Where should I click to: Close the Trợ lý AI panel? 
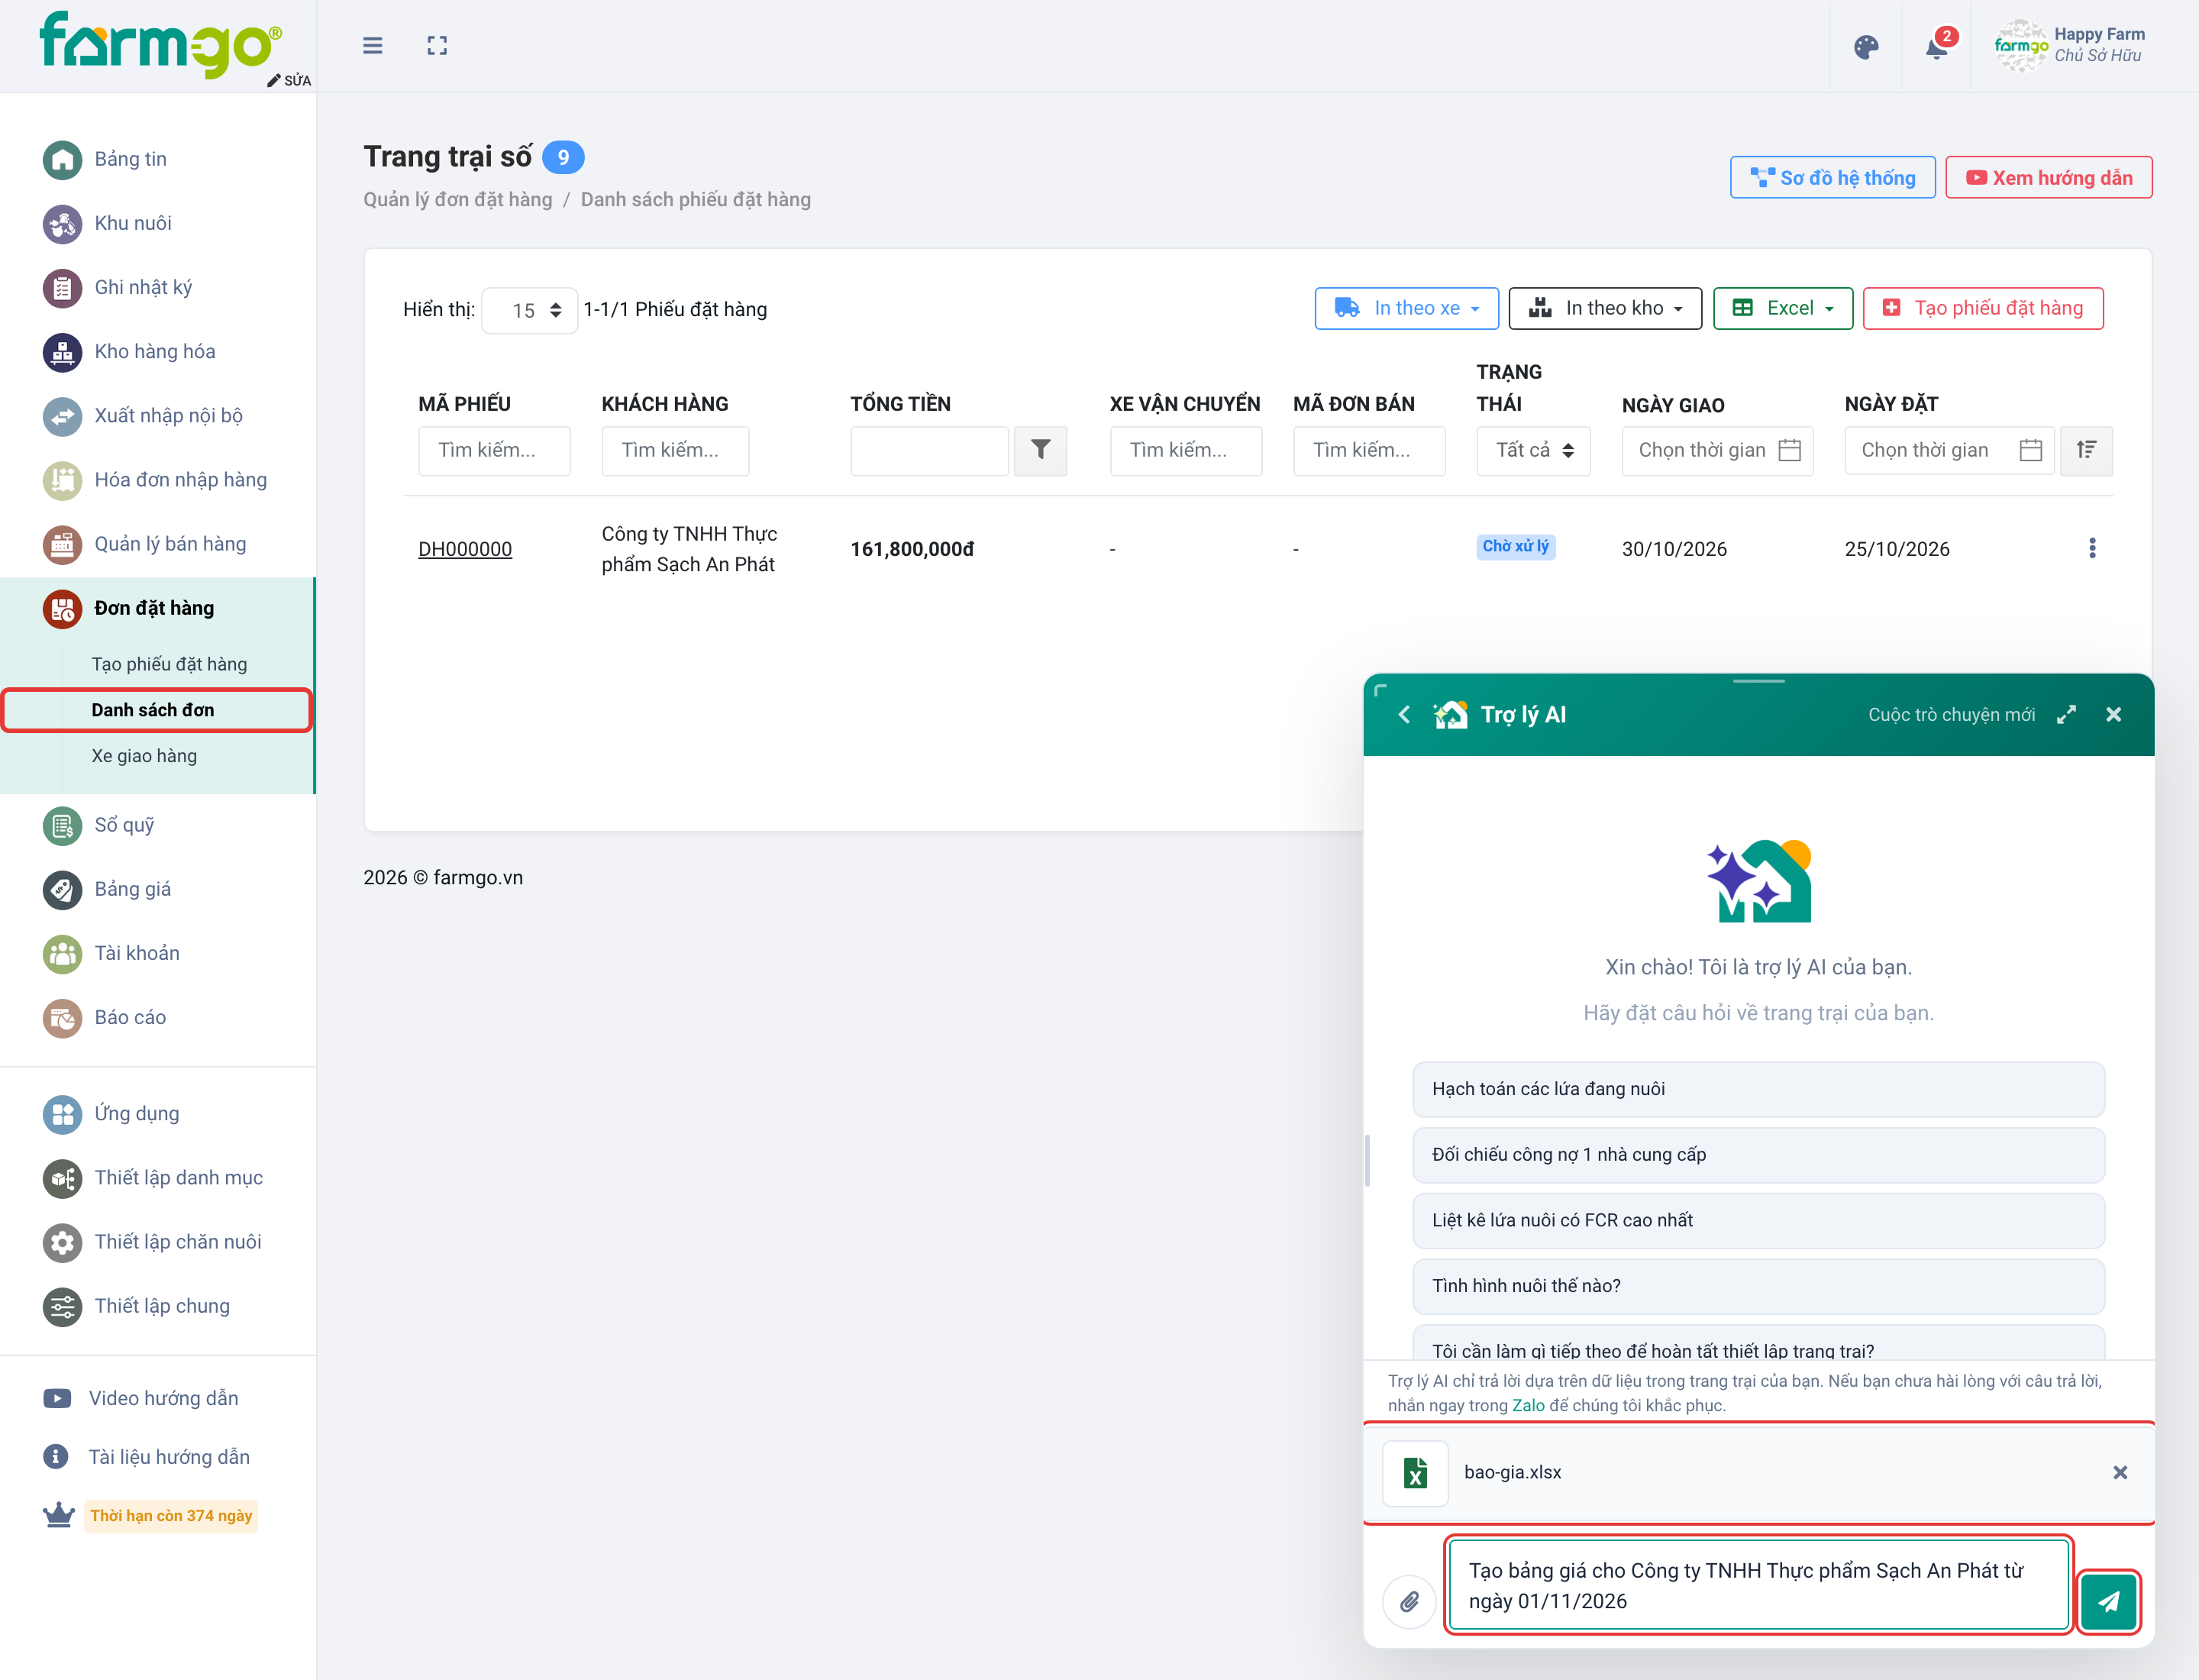(2113, 714)
